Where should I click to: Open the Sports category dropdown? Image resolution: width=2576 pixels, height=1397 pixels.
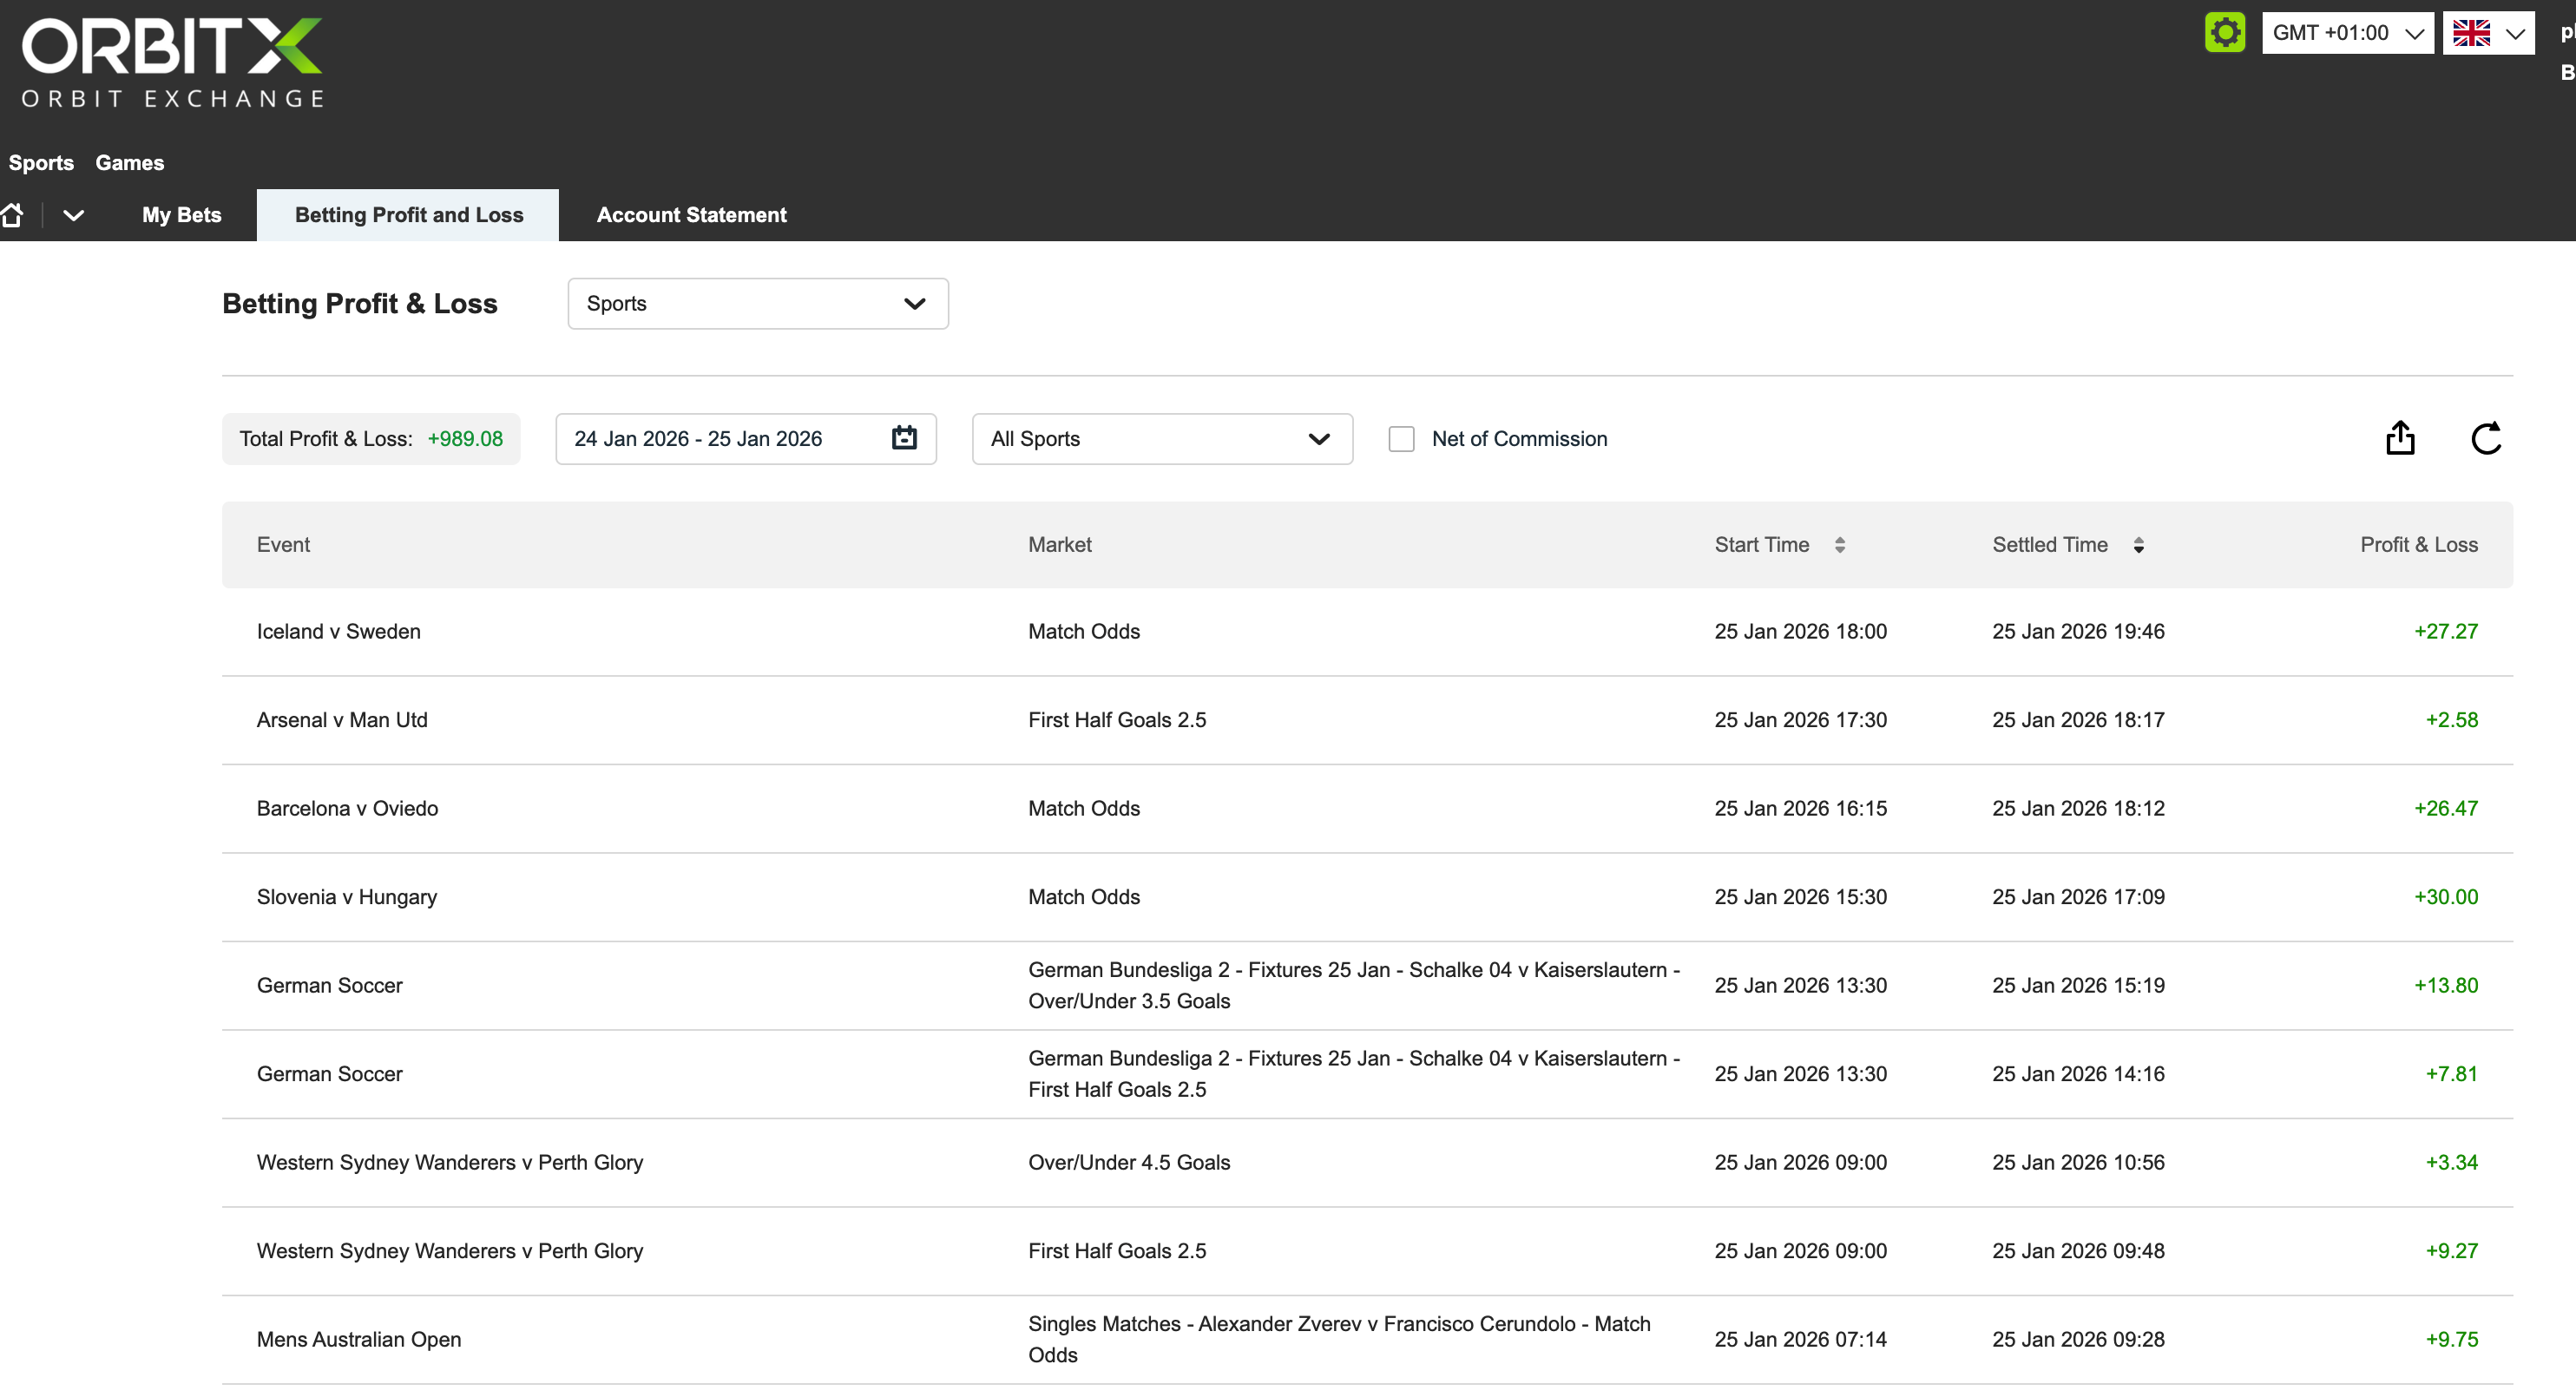coord(758,304)
